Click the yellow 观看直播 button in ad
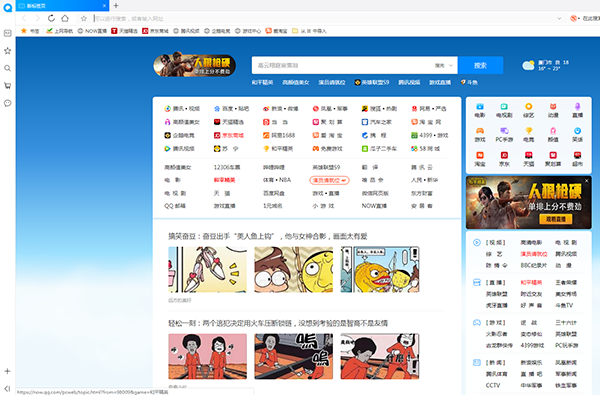The height and width of the screenshot is (395, 600). tap(556, 219)
